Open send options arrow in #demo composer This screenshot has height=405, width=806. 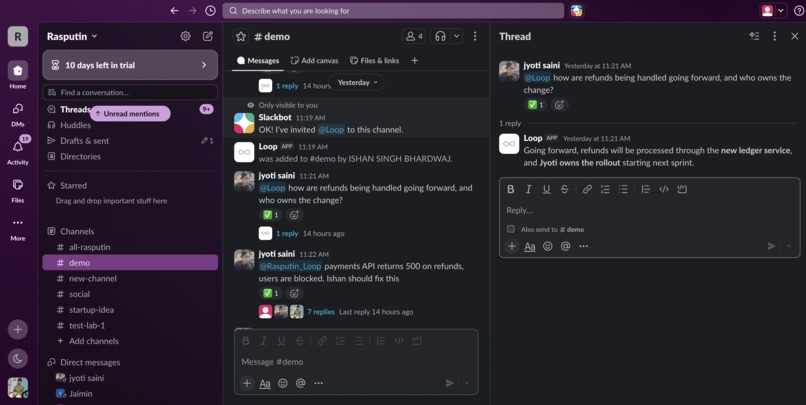467,383
